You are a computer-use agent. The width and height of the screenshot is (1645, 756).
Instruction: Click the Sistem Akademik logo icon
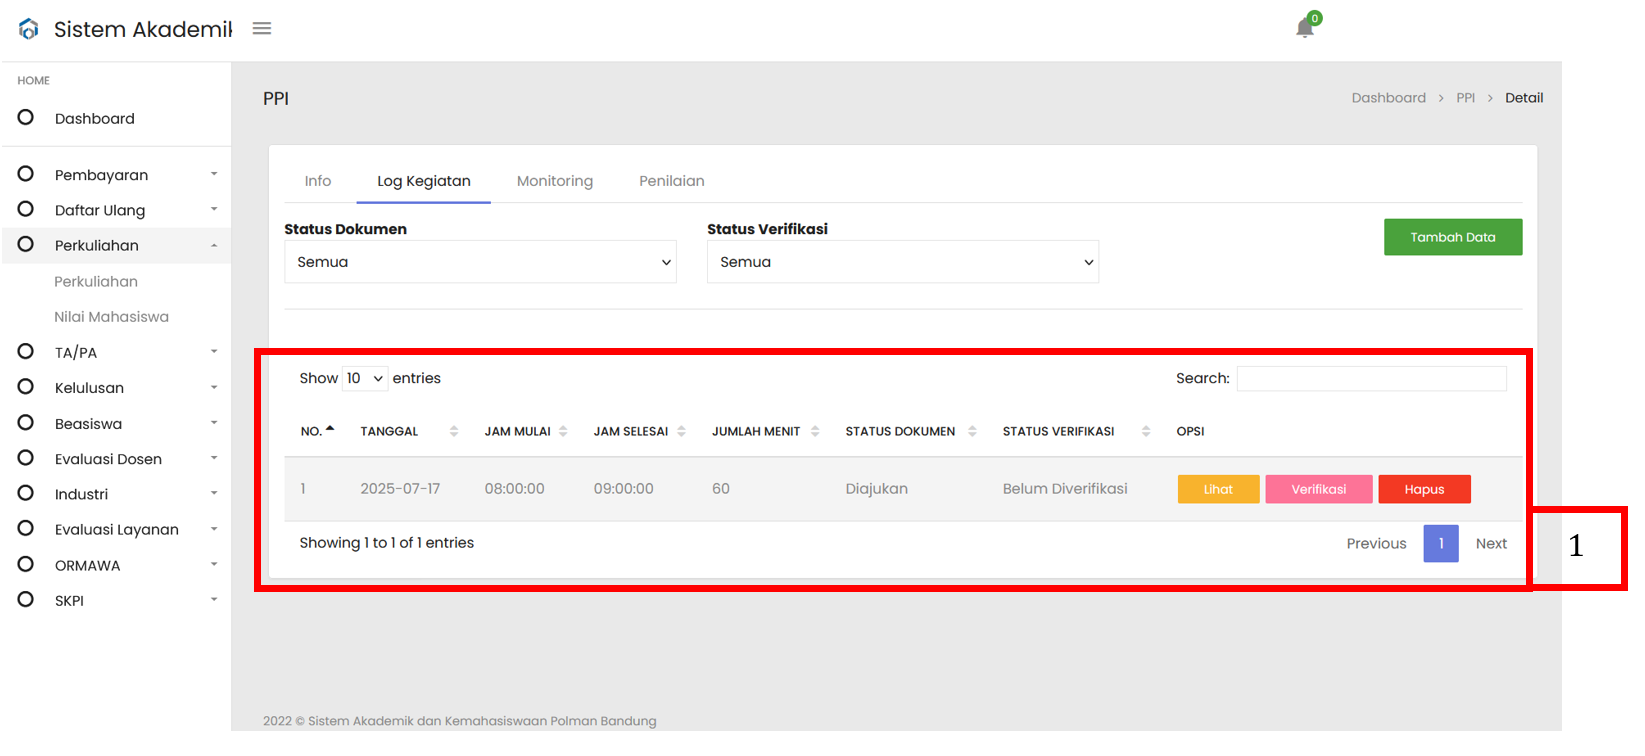[x=29, y=29]
